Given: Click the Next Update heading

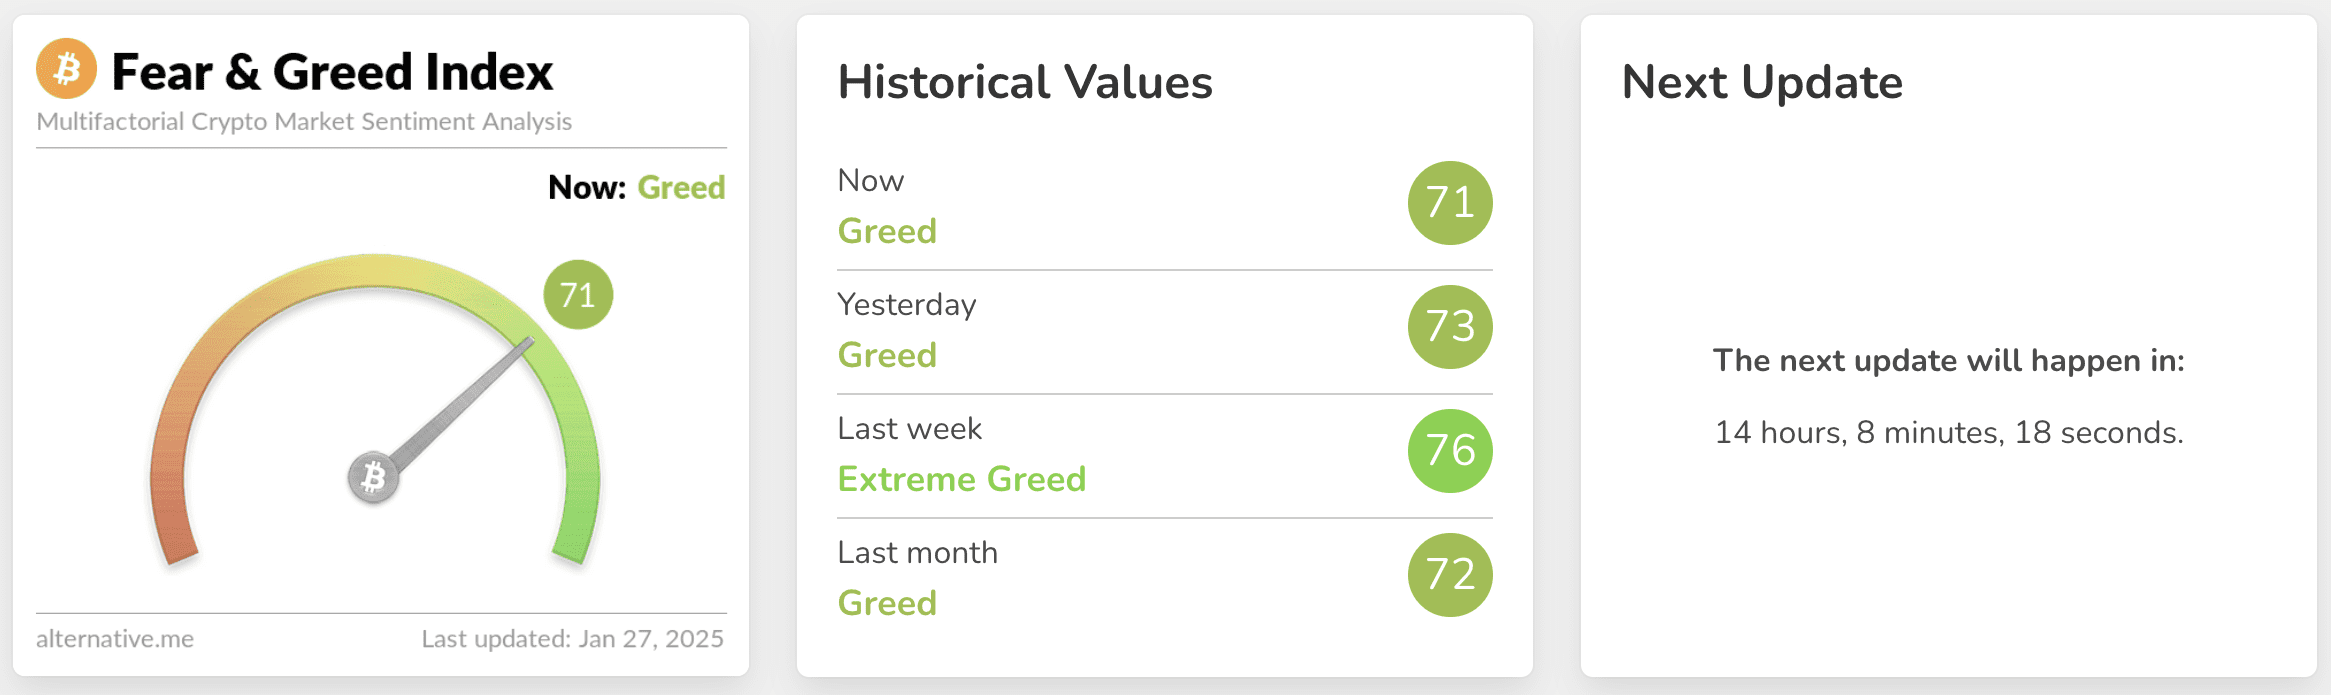Looking at the screenshot, I should coord(1762,82).
